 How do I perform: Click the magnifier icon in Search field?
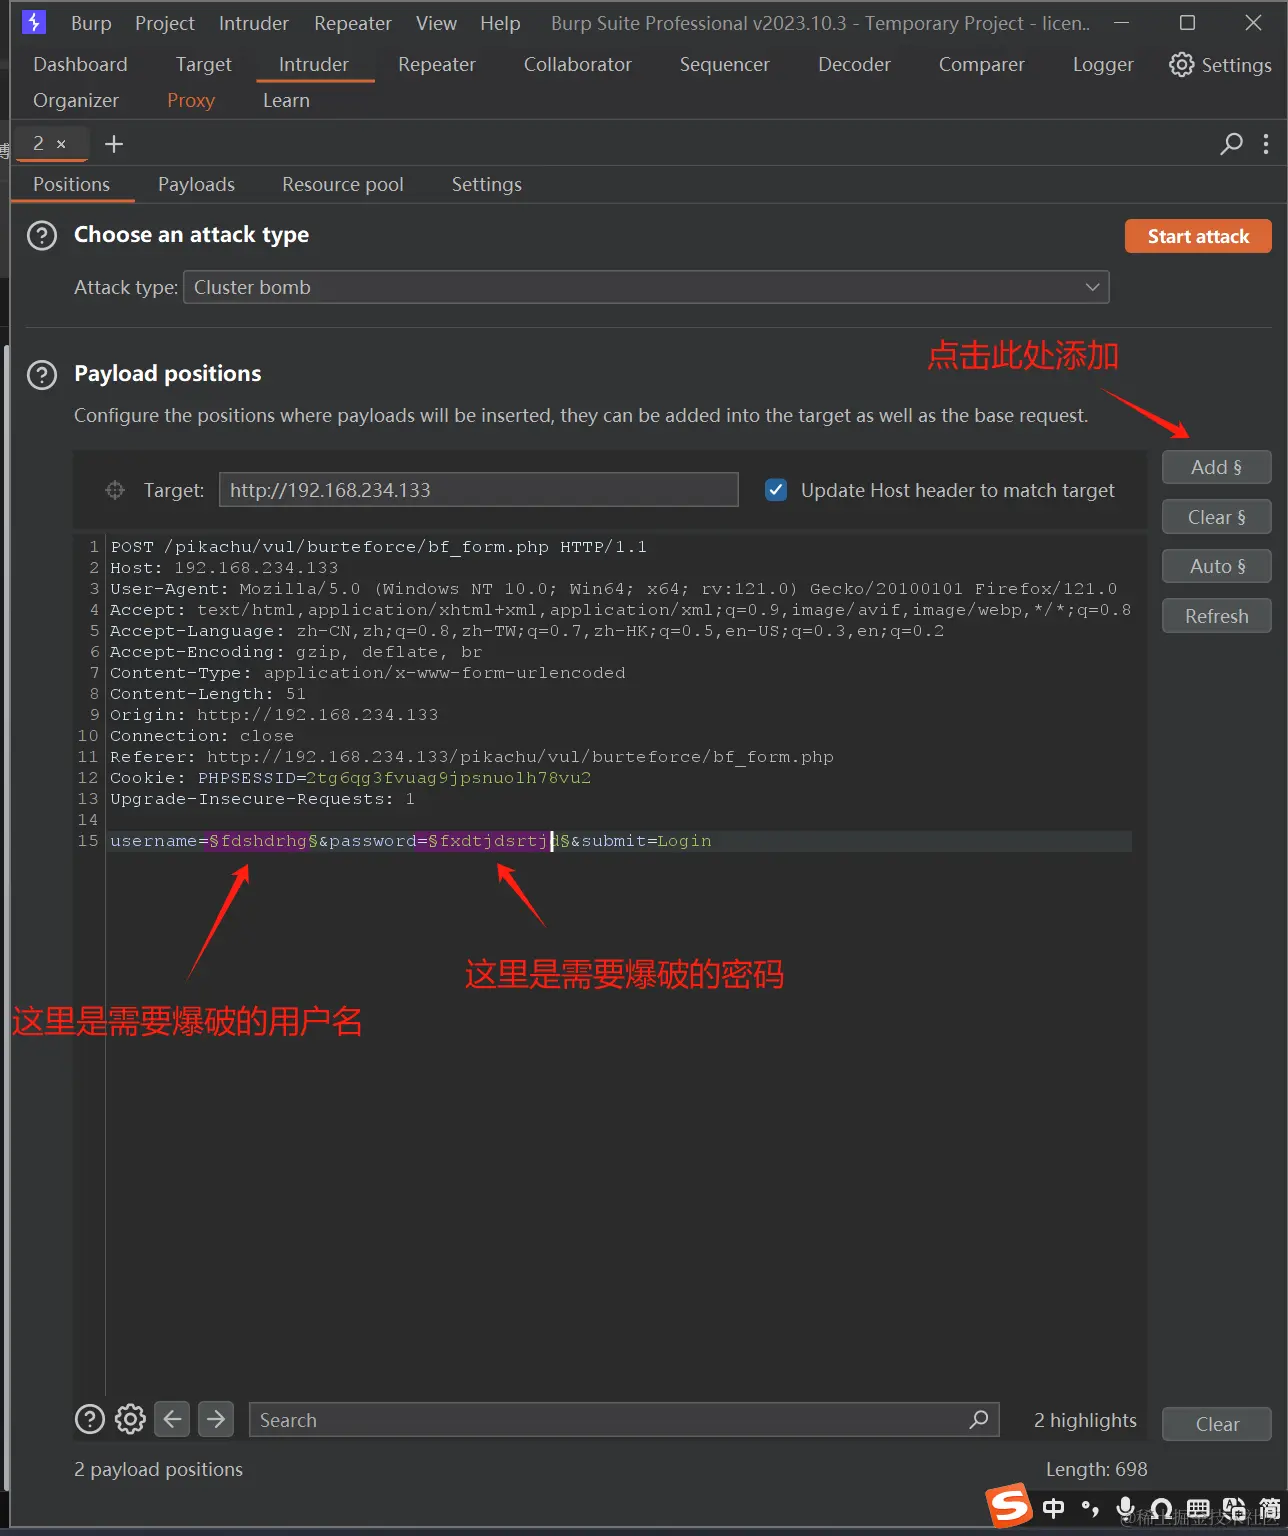click(x=979, y=1419)
